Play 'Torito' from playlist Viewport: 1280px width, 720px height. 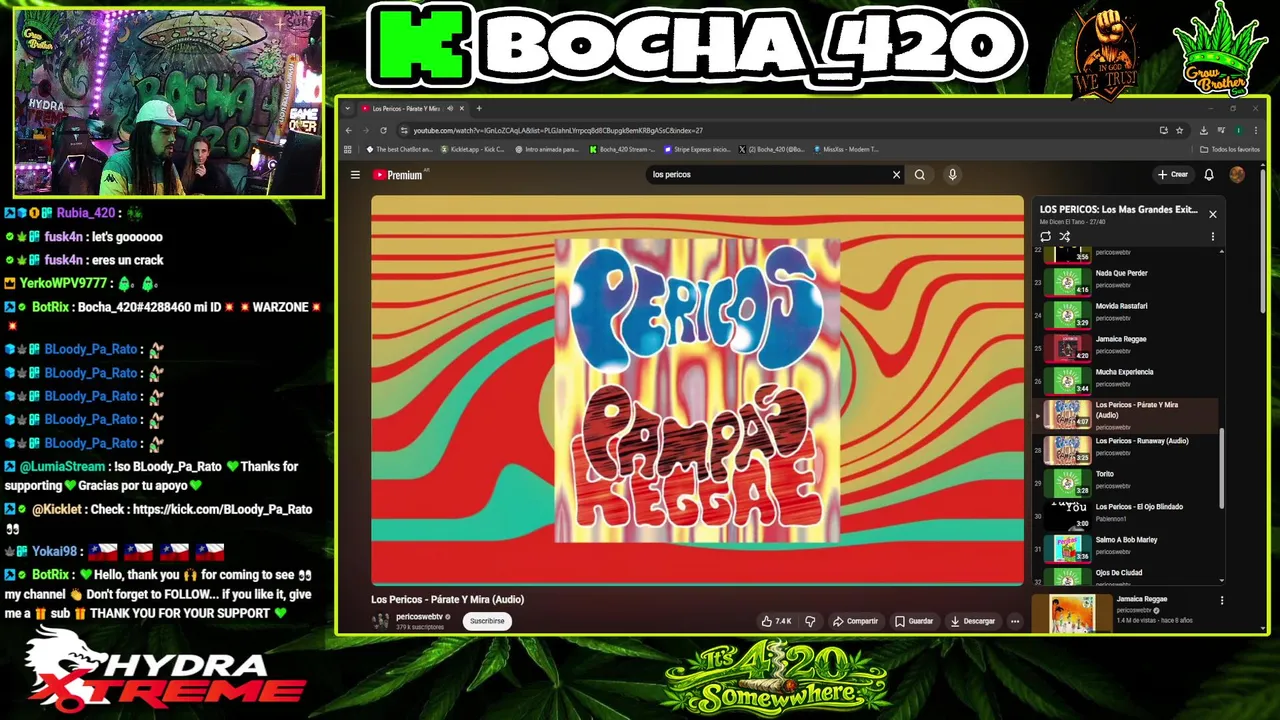point(1127,483)
